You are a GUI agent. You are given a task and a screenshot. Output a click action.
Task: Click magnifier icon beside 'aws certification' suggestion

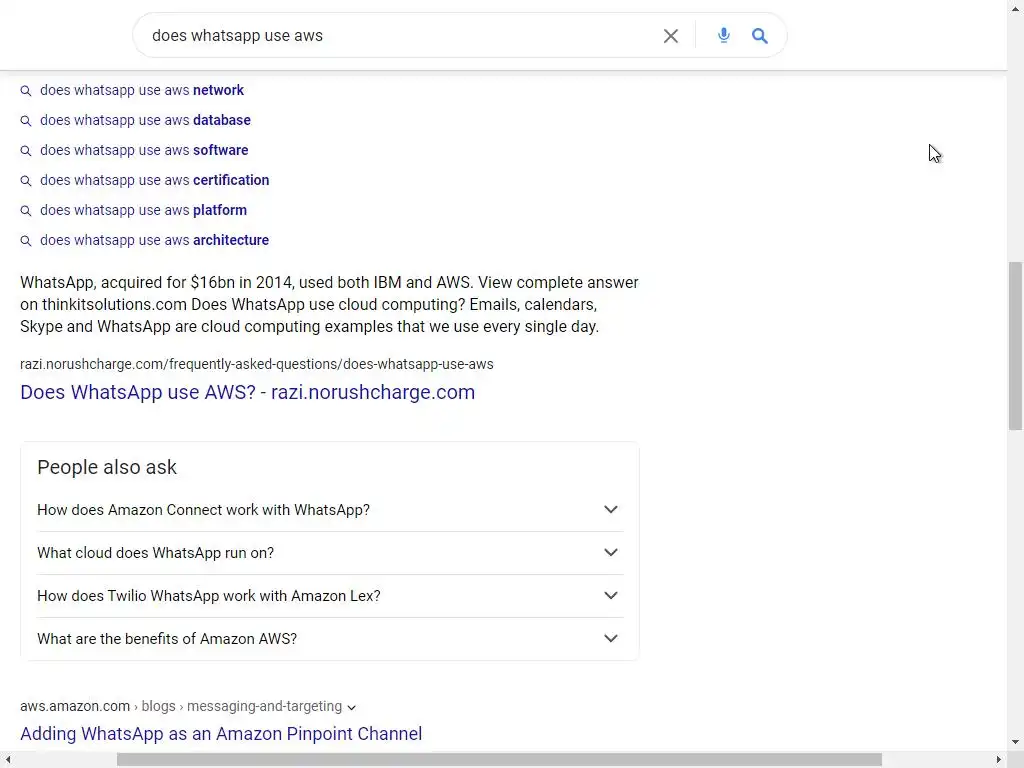pos(25,181)
